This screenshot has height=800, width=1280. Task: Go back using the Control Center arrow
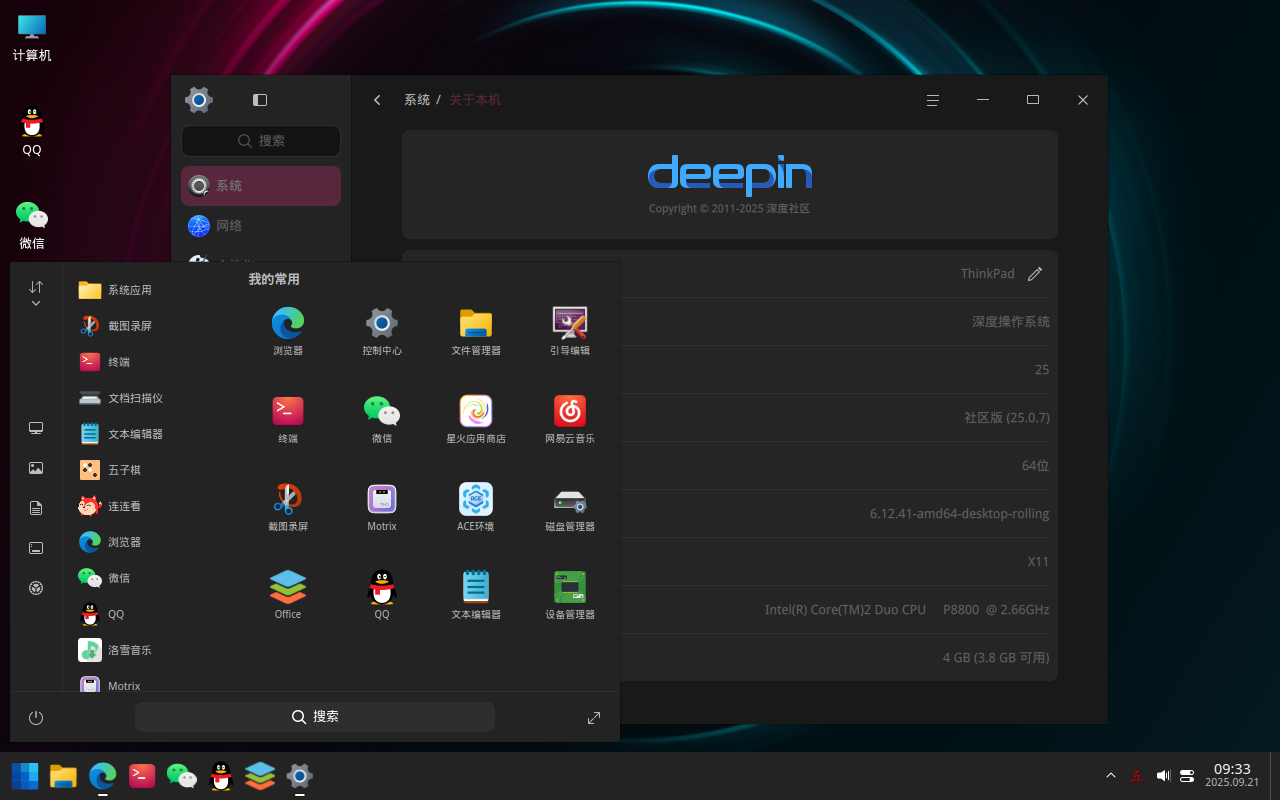(377, 100)
